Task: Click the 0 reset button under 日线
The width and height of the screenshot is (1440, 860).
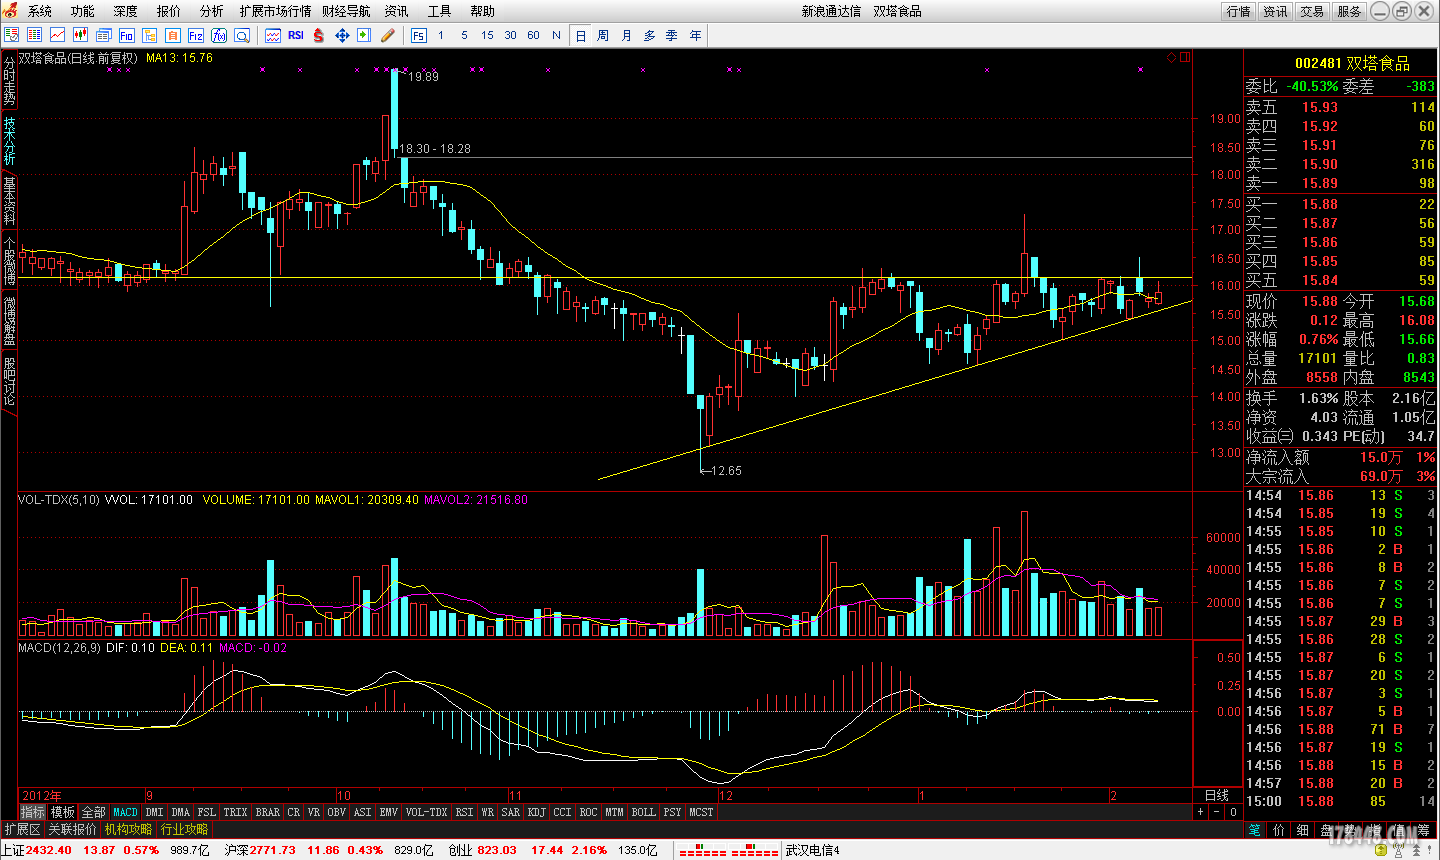Action: (x=1233, y=812)
